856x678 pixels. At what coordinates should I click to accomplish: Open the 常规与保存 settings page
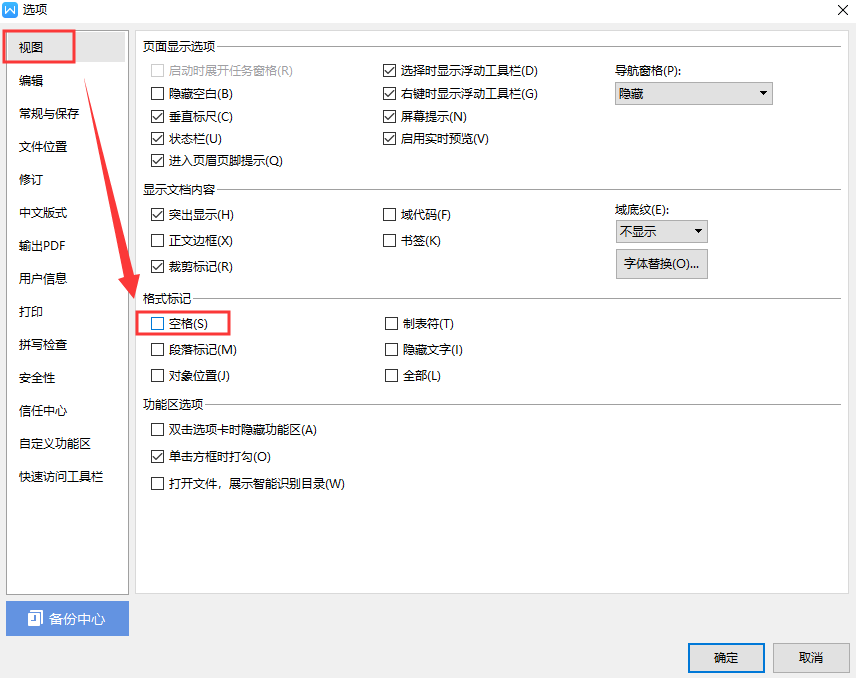point(49,114)
